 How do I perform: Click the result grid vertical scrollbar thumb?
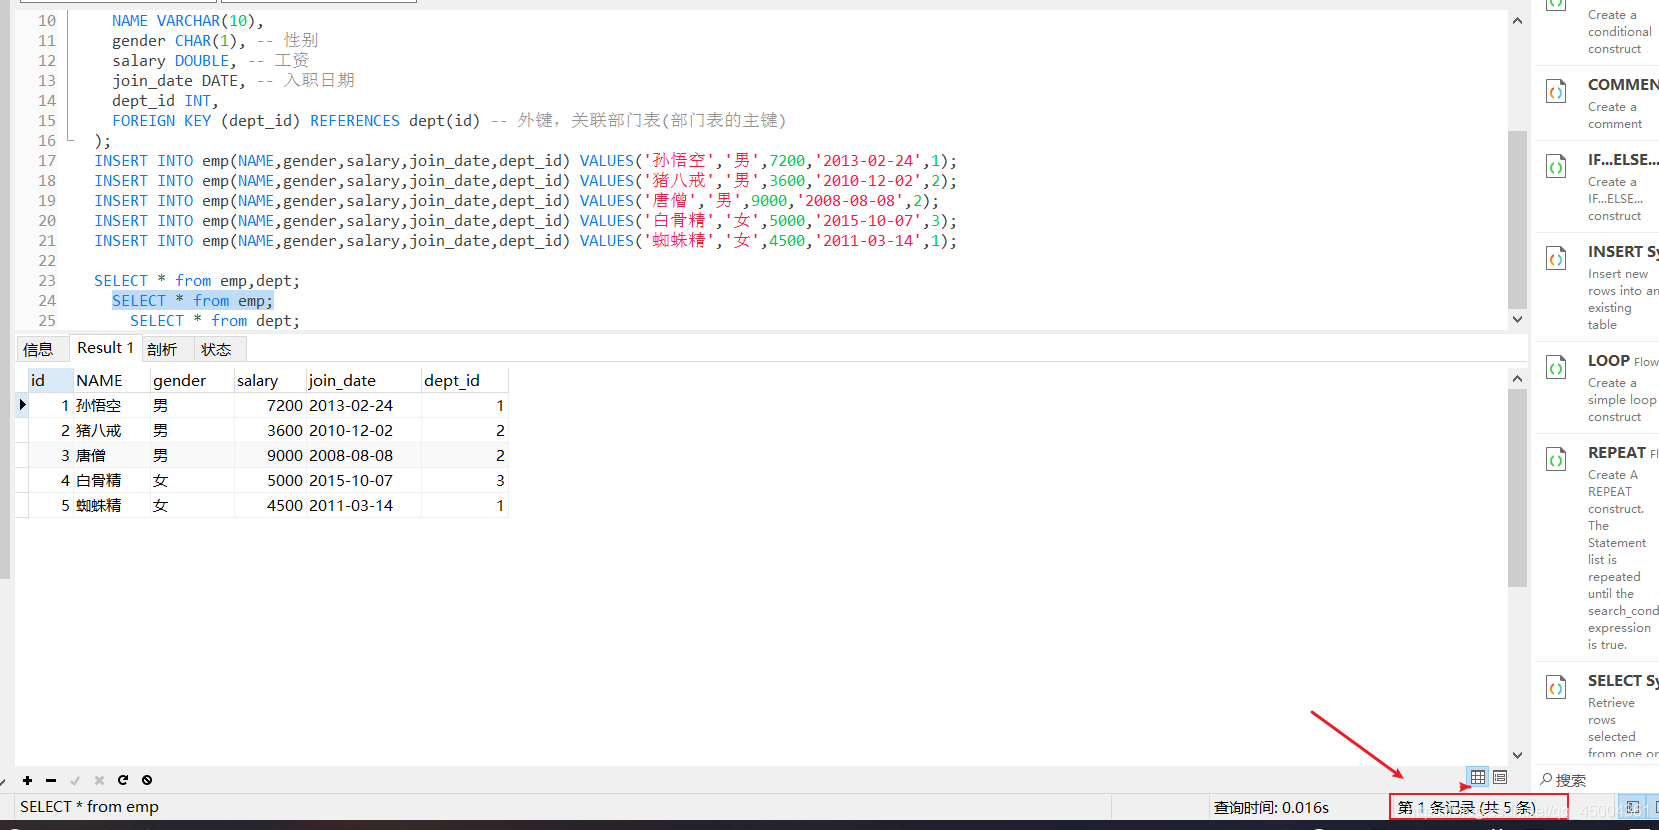point(1517,488)
